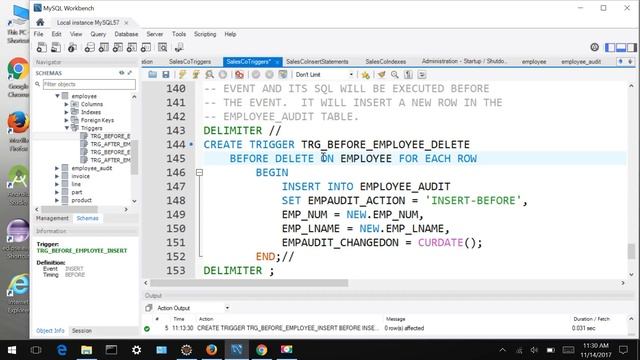Open File Explorer from the Windows taskbar
The height and width of the screenshot is (360, 640).
pyautogui.click(x=87, y=350)
